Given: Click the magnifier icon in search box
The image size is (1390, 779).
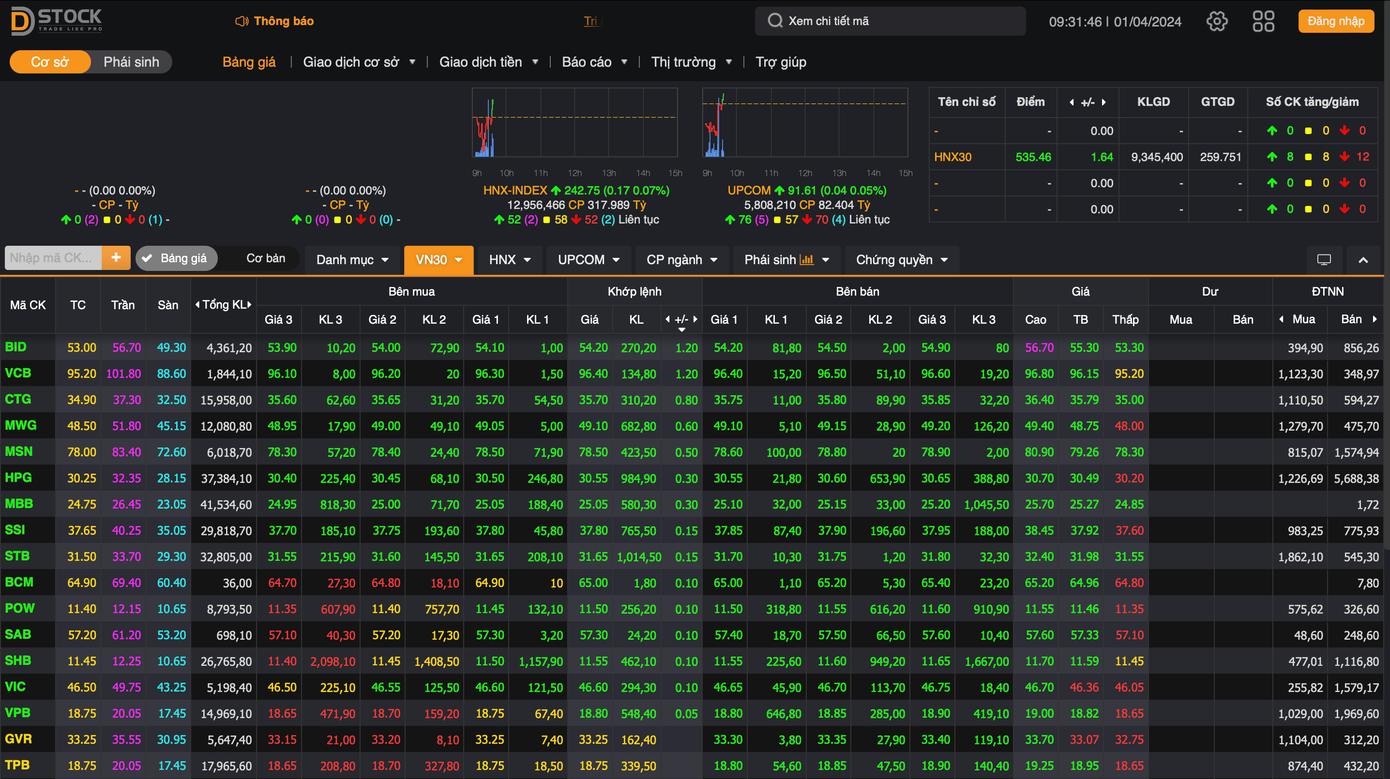Looking at the screenshot, I should (775, 21).
